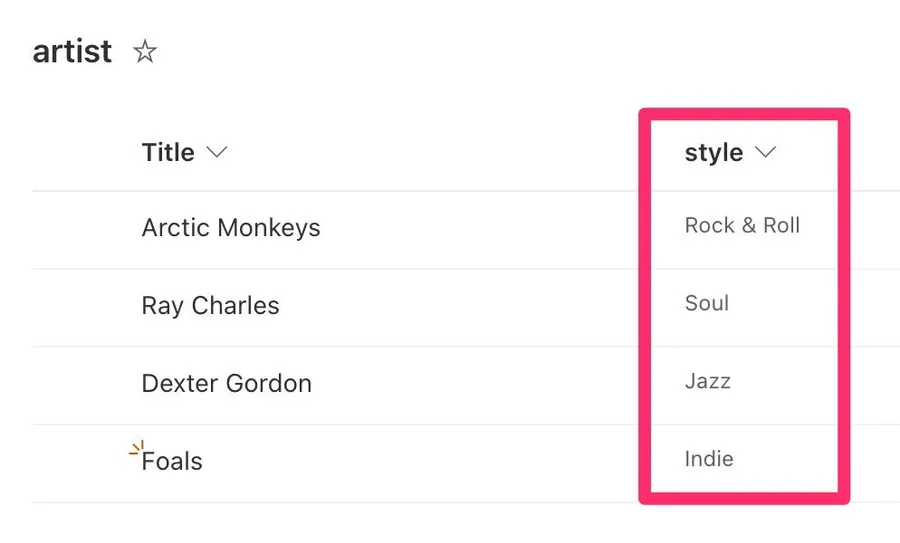The height and width of the screenshot is (543, 900).
Task: Select the Soul style cell
Action: coord(707,304)
